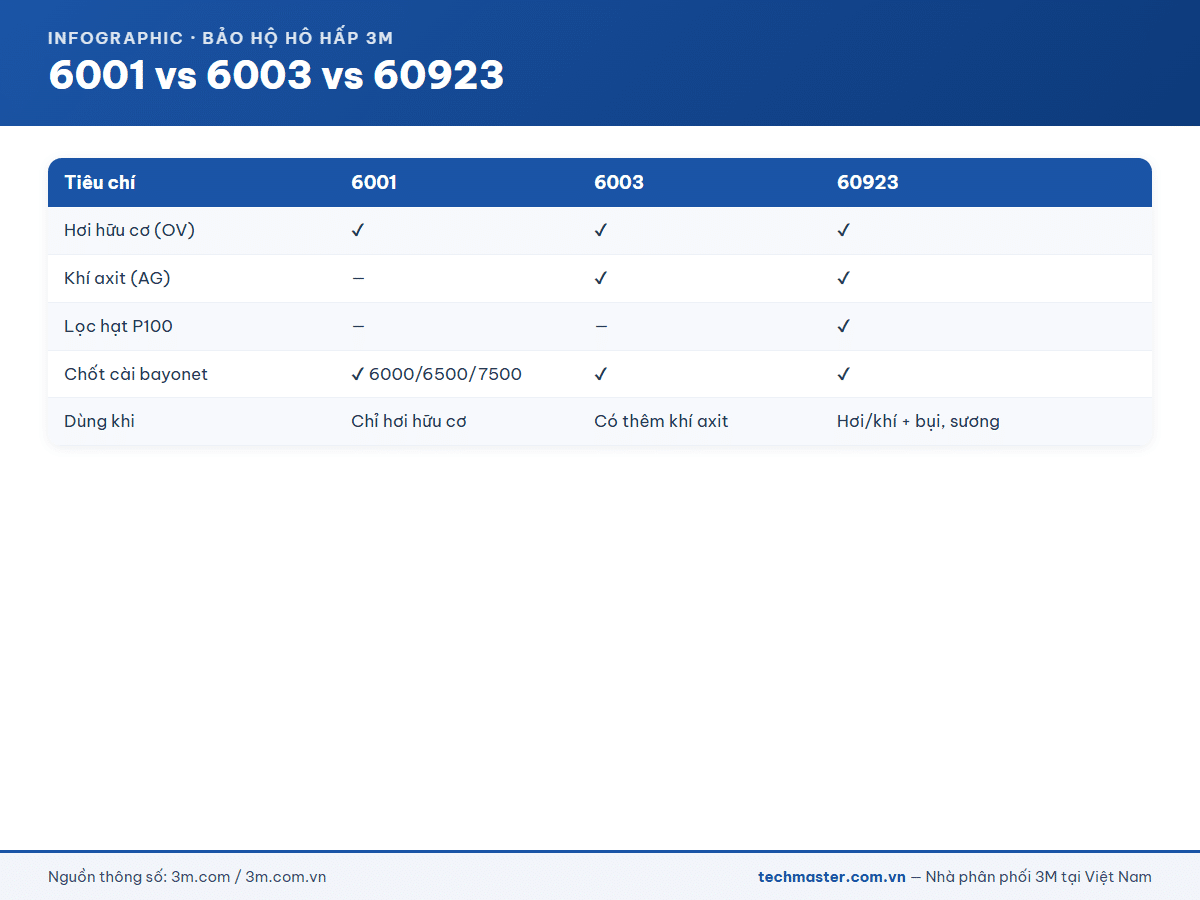Select the "Tiêu chí" column header
The width and height of the screenshot is (1200, 900).
point(100,183)
